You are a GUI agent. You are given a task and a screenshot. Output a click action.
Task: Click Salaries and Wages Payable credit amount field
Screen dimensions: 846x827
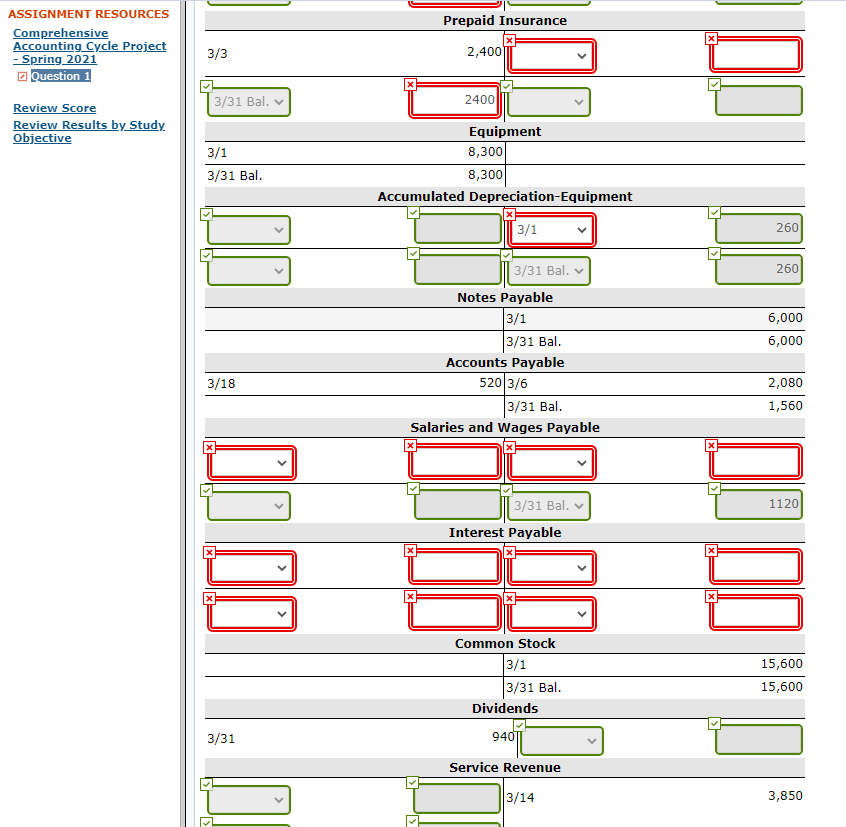[x=756, y=462]
